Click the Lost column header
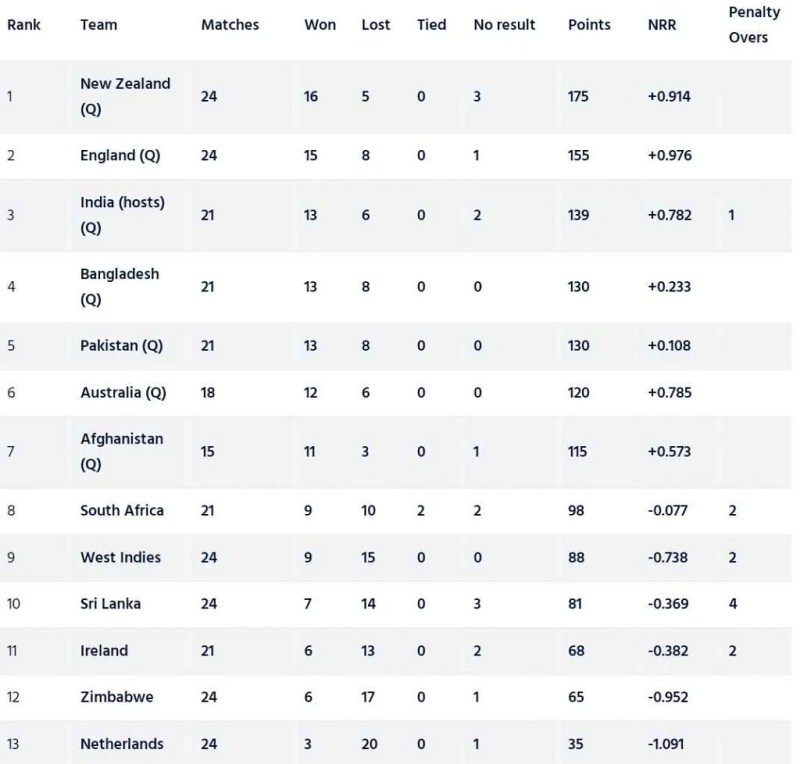800x764 pixels. click(375, 24)
